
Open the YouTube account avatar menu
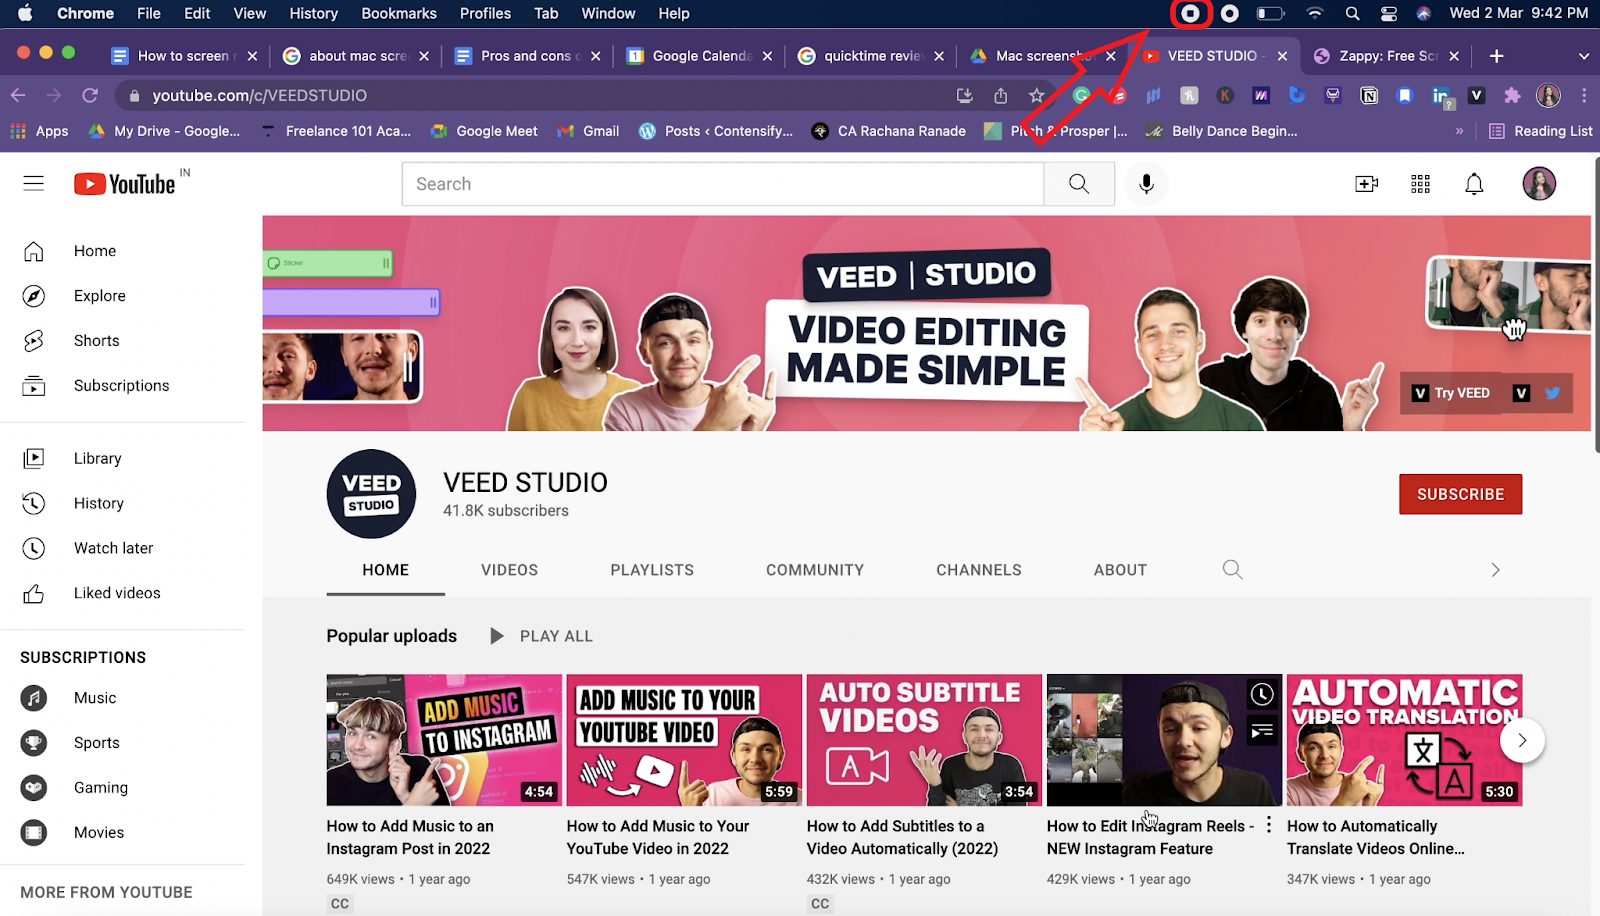coord(1539,183)
